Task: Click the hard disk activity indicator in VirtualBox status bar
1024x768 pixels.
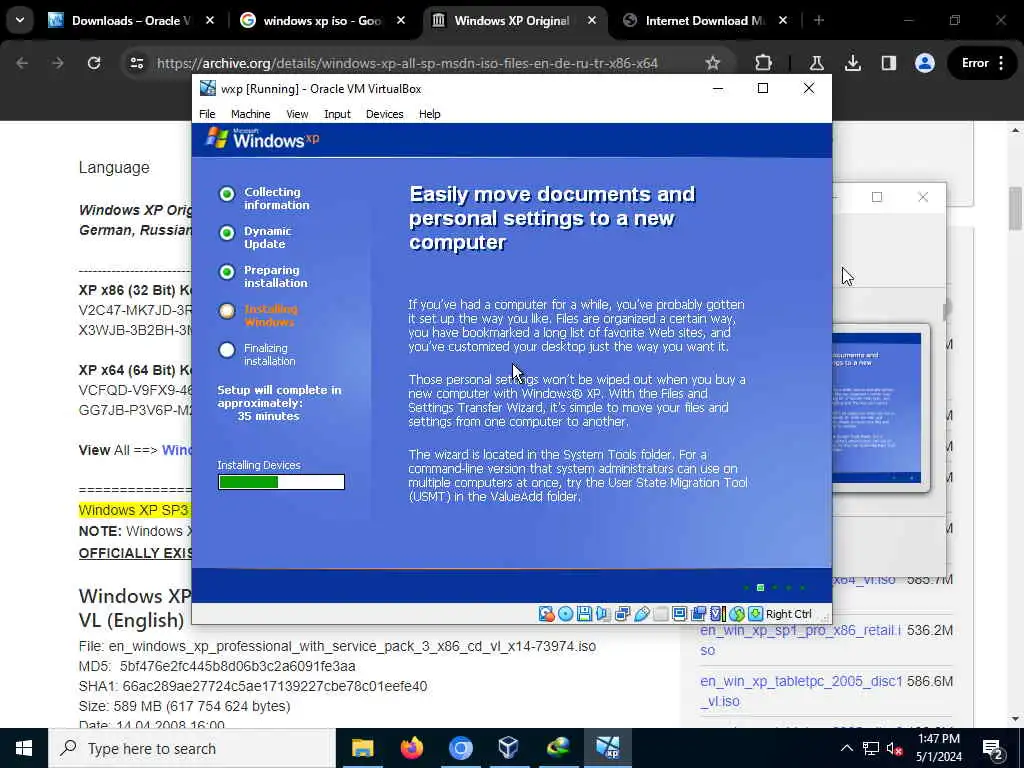Action: pyautogui.click(x=546, y=614)
